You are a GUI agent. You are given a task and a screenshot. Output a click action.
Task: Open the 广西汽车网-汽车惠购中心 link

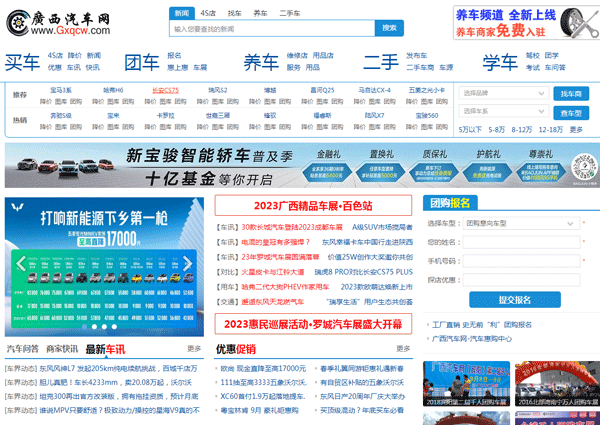coord(471,339)
